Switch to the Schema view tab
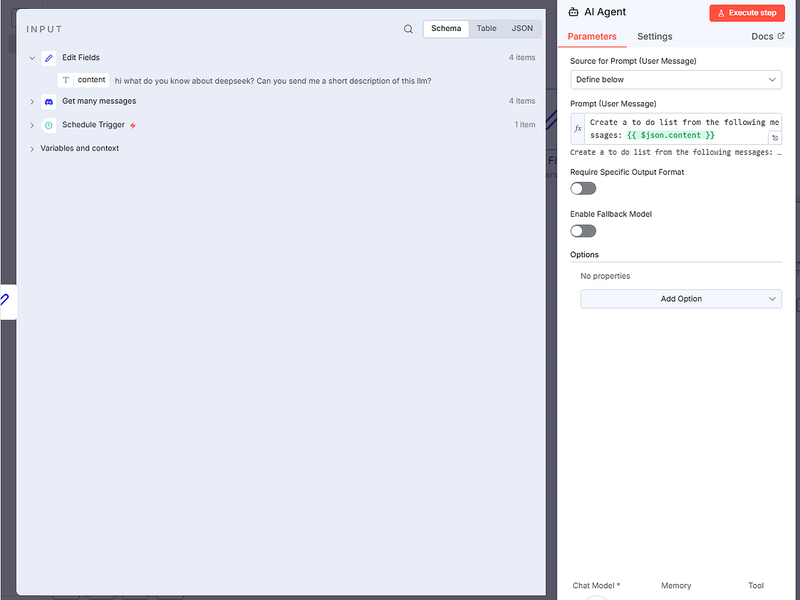 pos(446,29)
